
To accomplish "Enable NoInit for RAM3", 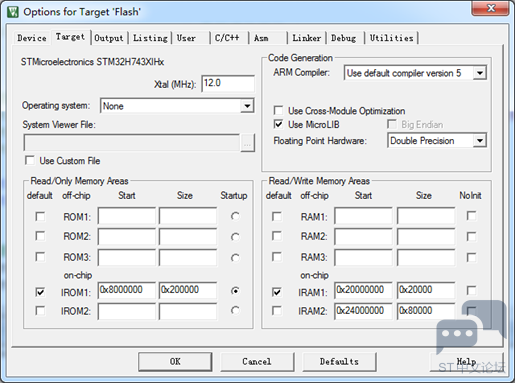I will pos(471,257).
